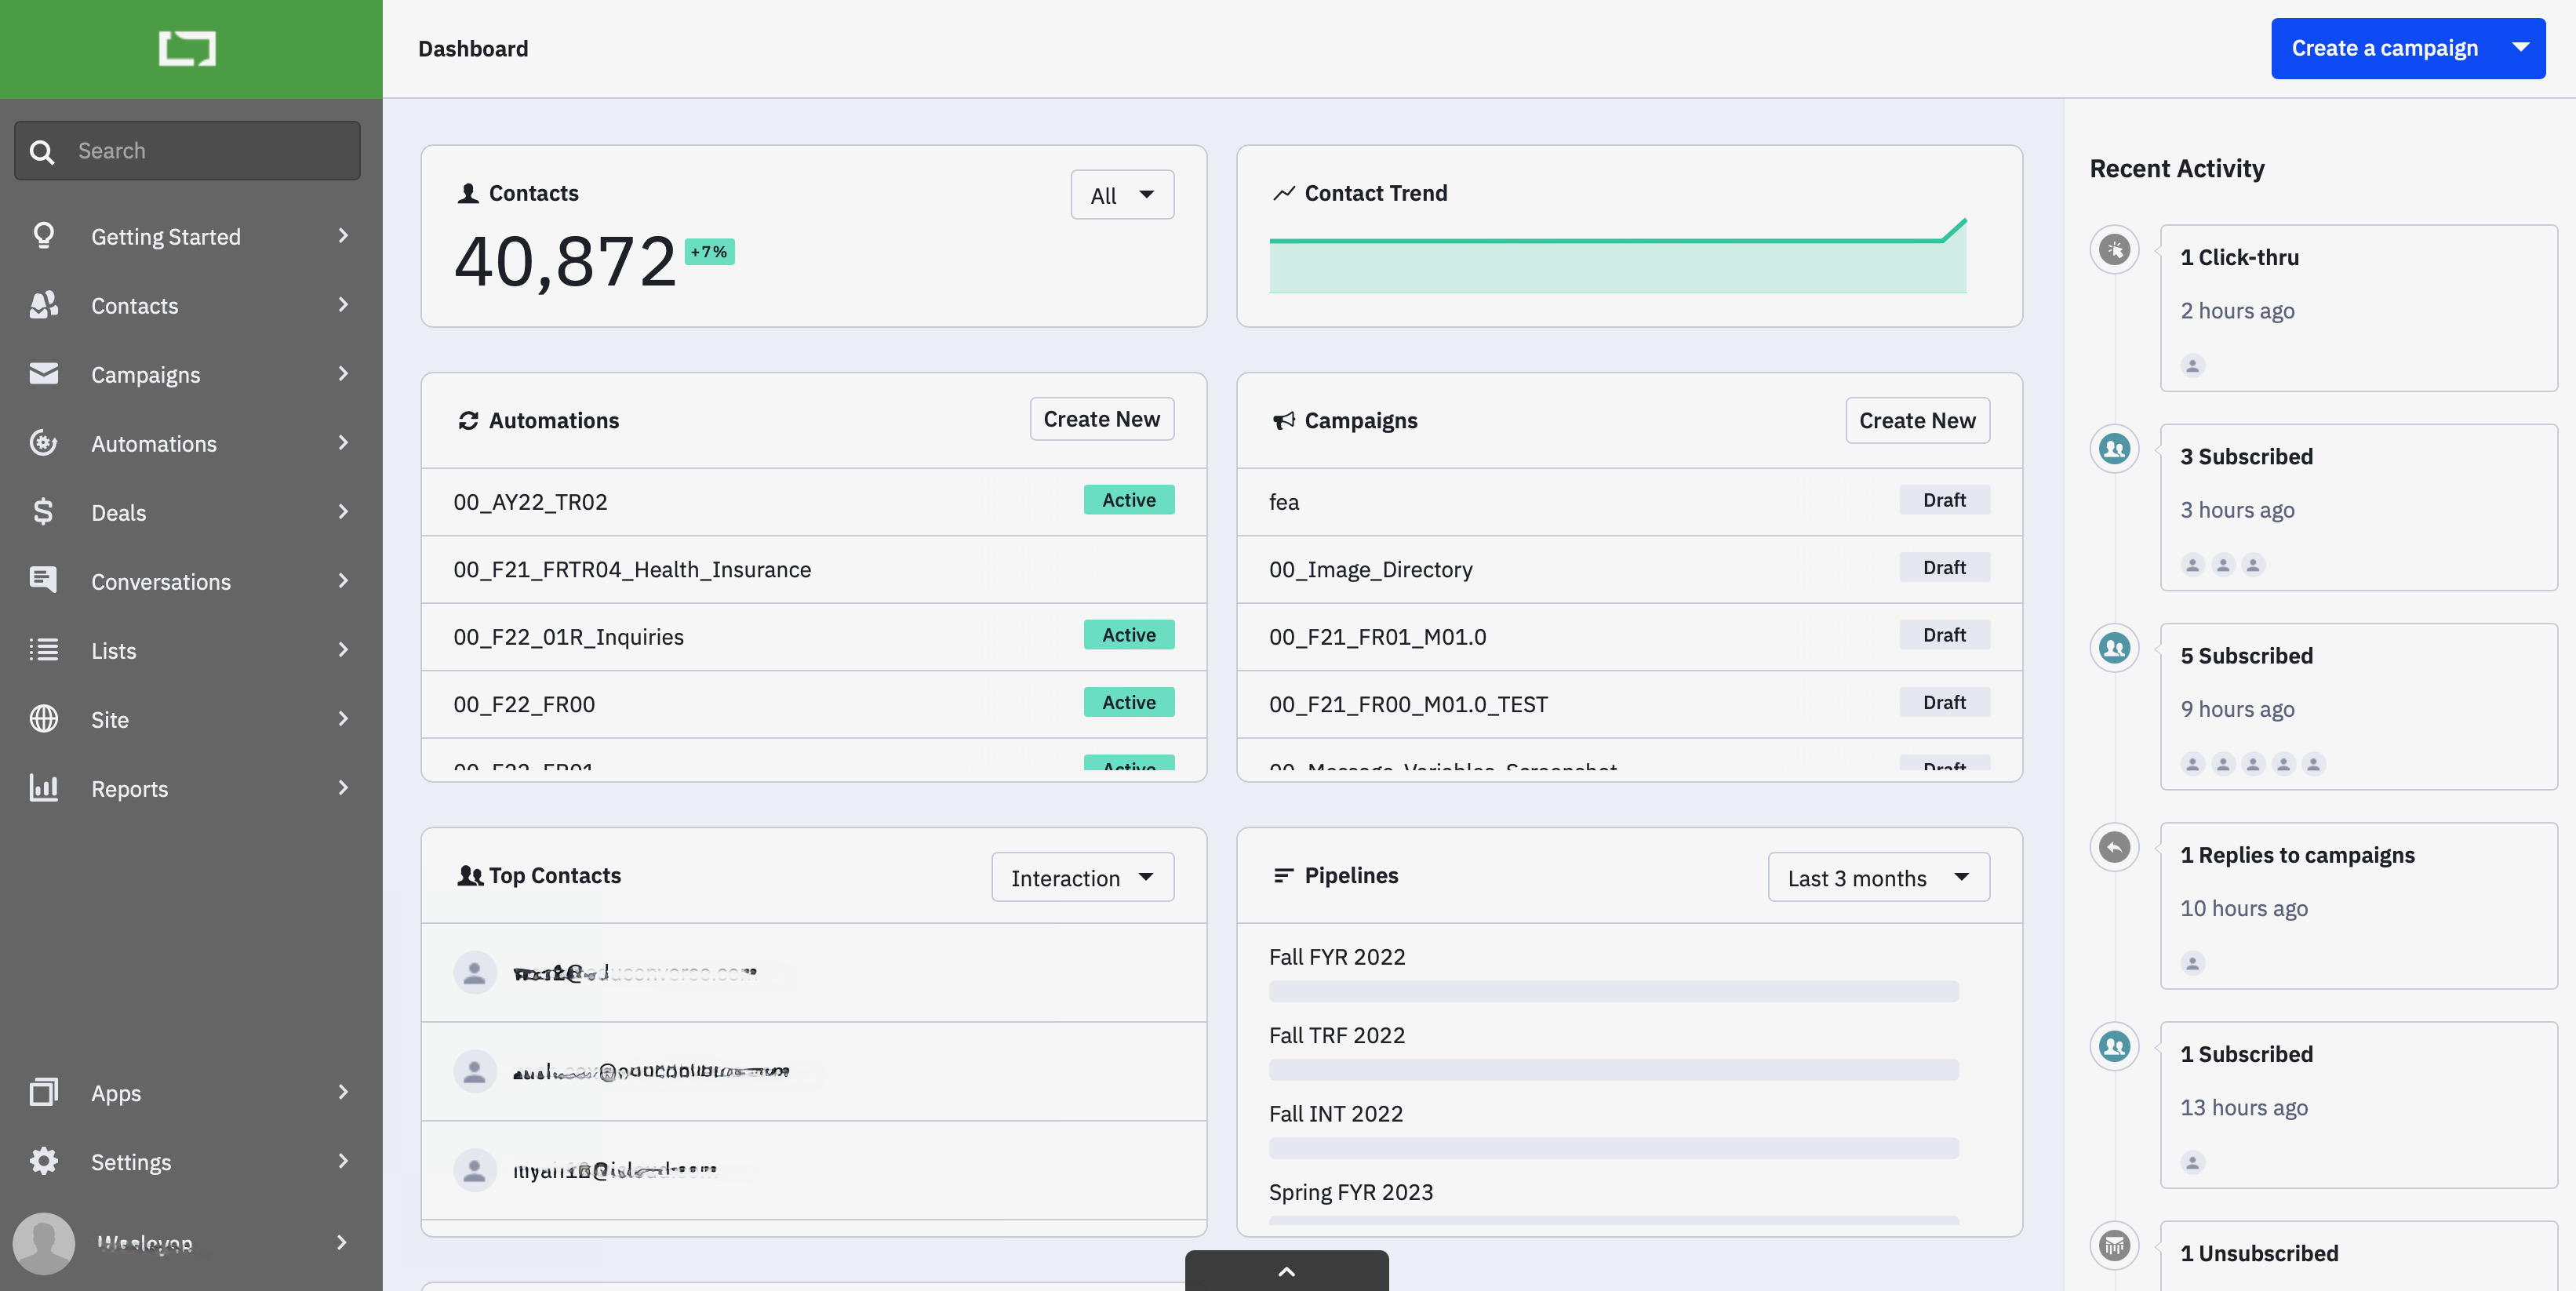Click the Lists bullet icon in sidebar
Image resolution: width=2576 pixels, height=1291 pixels.
click(x=43, y=650)
